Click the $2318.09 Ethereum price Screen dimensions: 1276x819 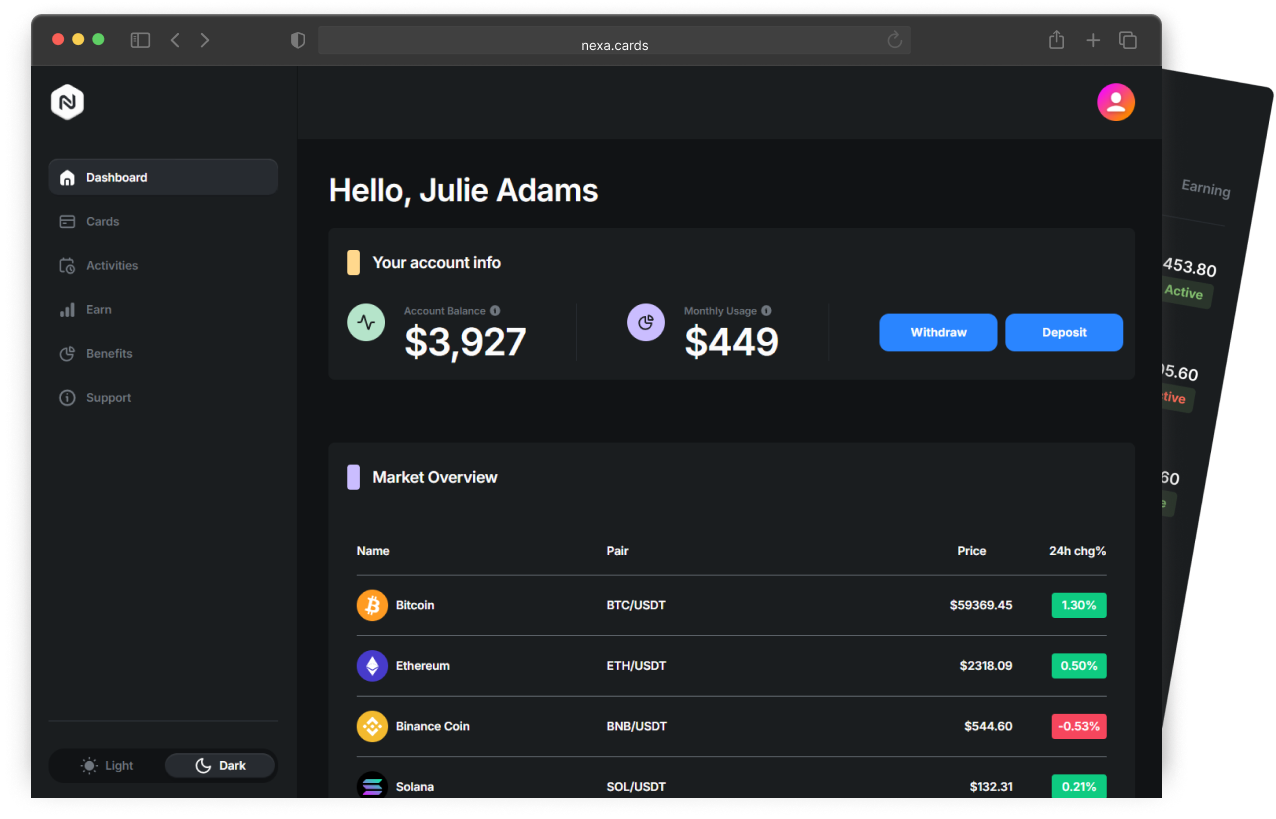coord(986,666)
